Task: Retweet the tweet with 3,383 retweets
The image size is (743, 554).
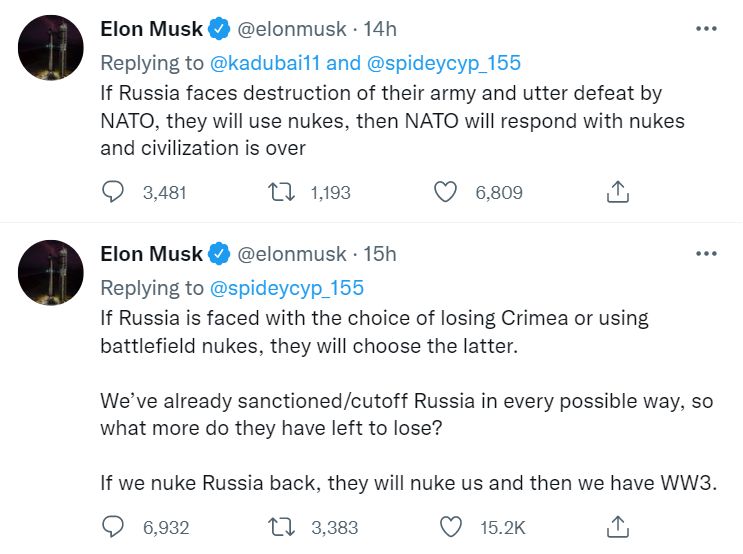Action: coord(278,526)
